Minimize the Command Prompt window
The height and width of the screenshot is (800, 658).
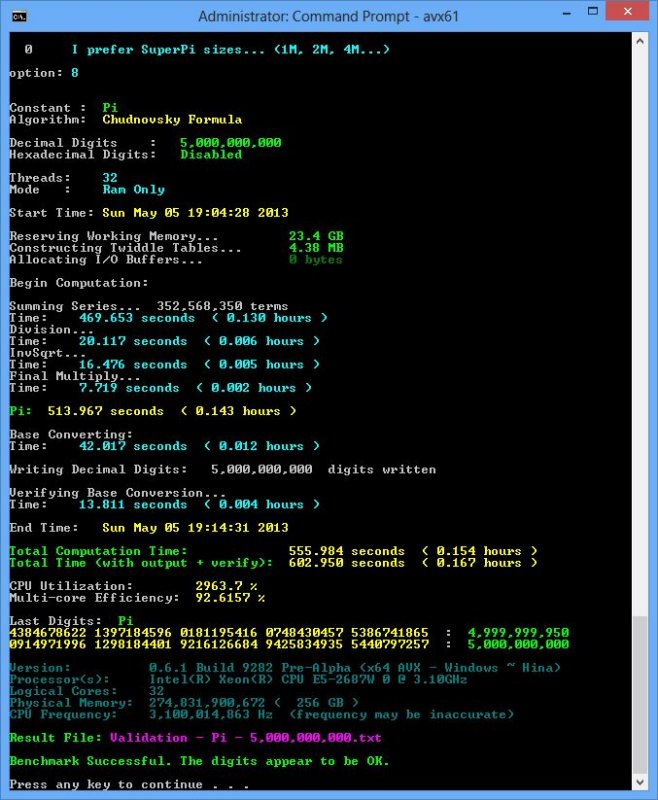(x=567, y=13)
